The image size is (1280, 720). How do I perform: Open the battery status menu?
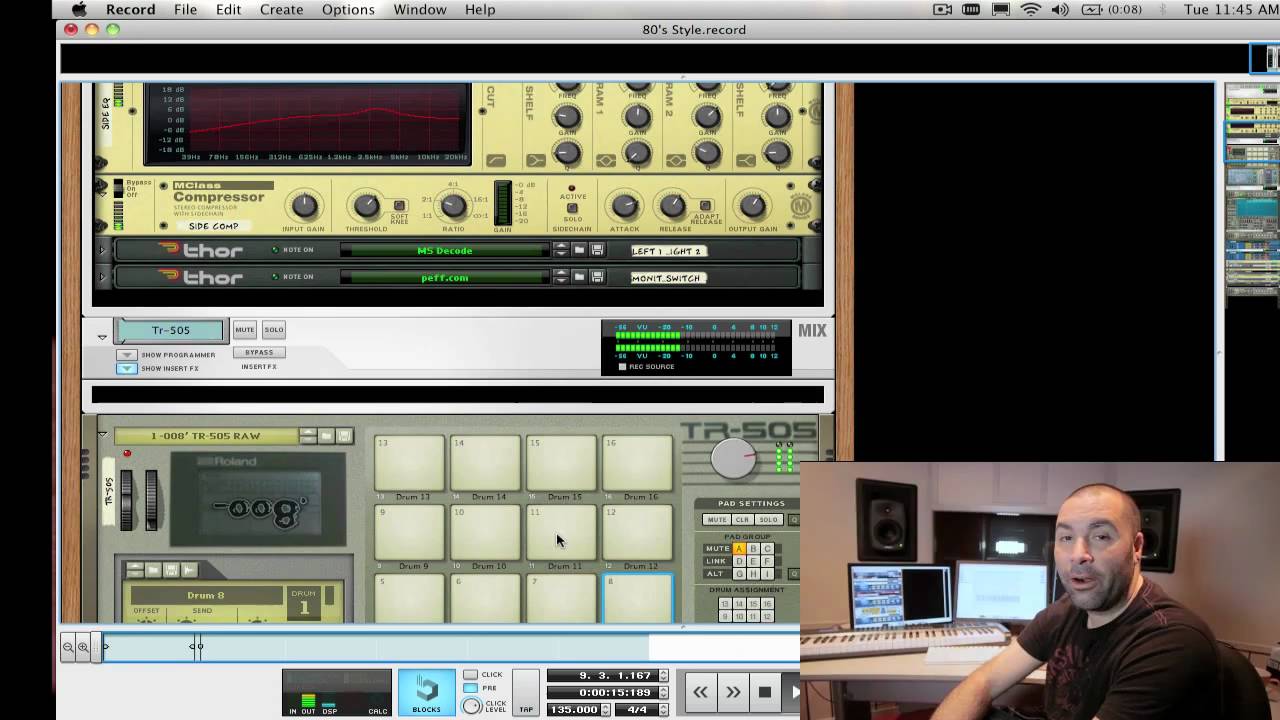pos(1112,10)
